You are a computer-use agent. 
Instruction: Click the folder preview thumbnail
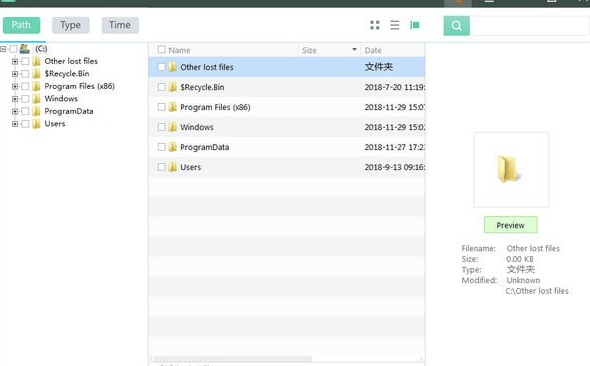(511, 170)
